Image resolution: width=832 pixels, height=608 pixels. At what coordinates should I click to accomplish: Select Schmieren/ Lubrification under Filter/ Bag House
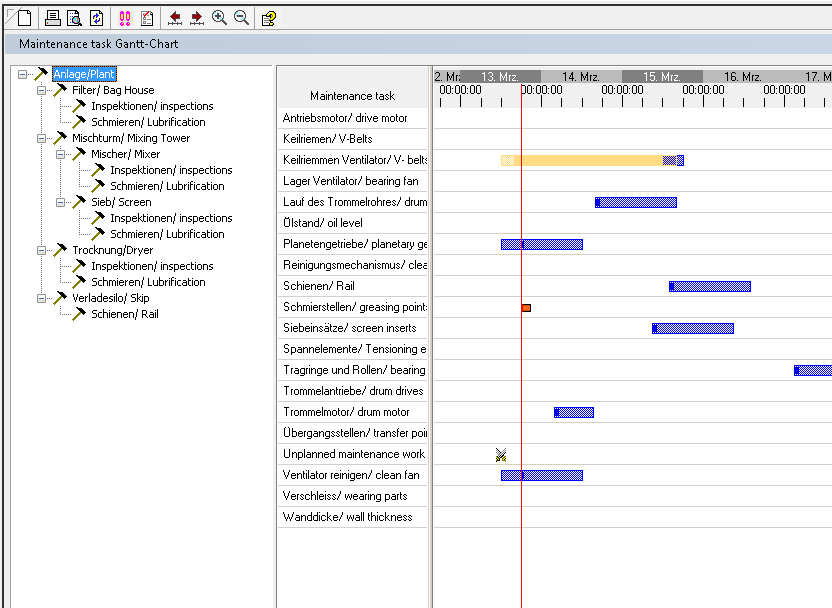coord(148,122)
